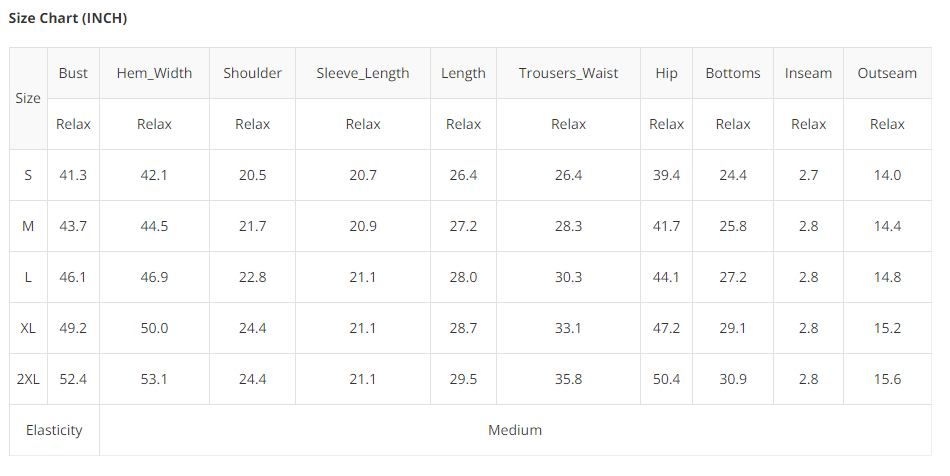
Task: Select the outseam value 15.2
Action: pyautogui.click(x=887, y=328)
